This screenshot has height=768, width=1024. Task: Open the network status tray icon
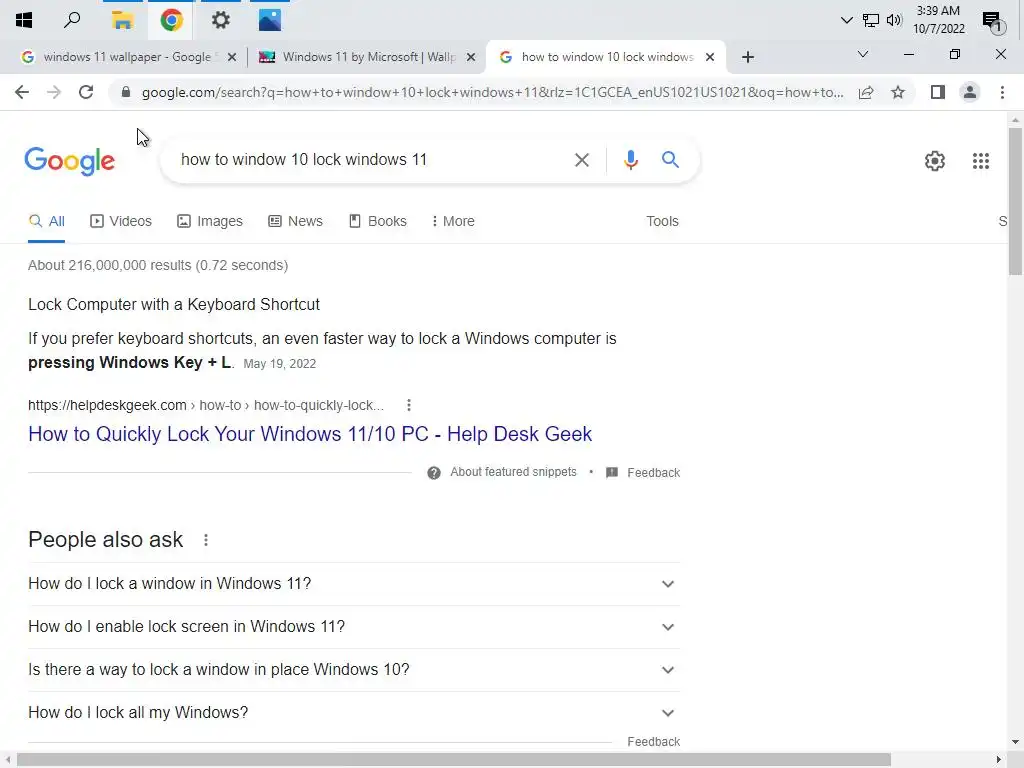click(871, 20)
